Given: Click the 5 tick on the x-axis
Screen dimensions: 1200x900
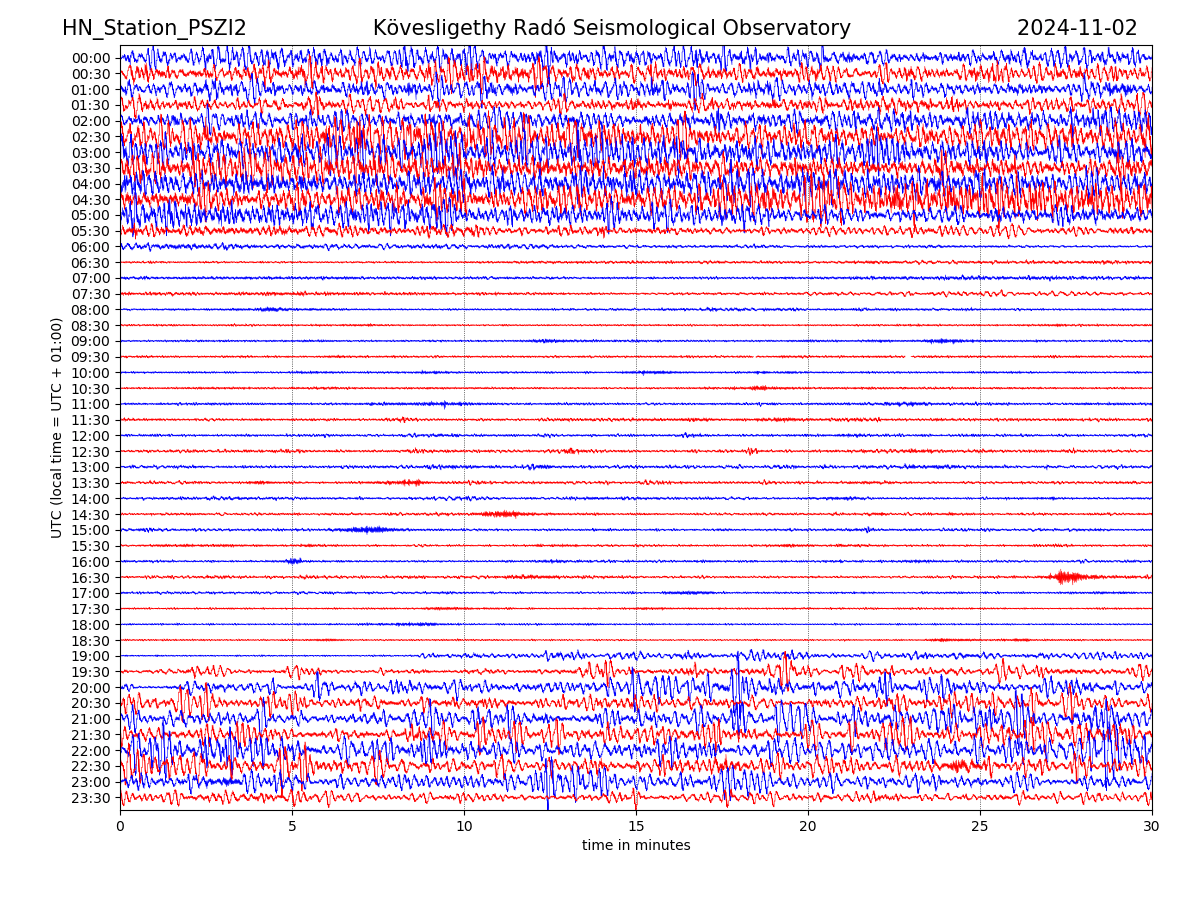Looking at the screenshot, I should (292, 827).
